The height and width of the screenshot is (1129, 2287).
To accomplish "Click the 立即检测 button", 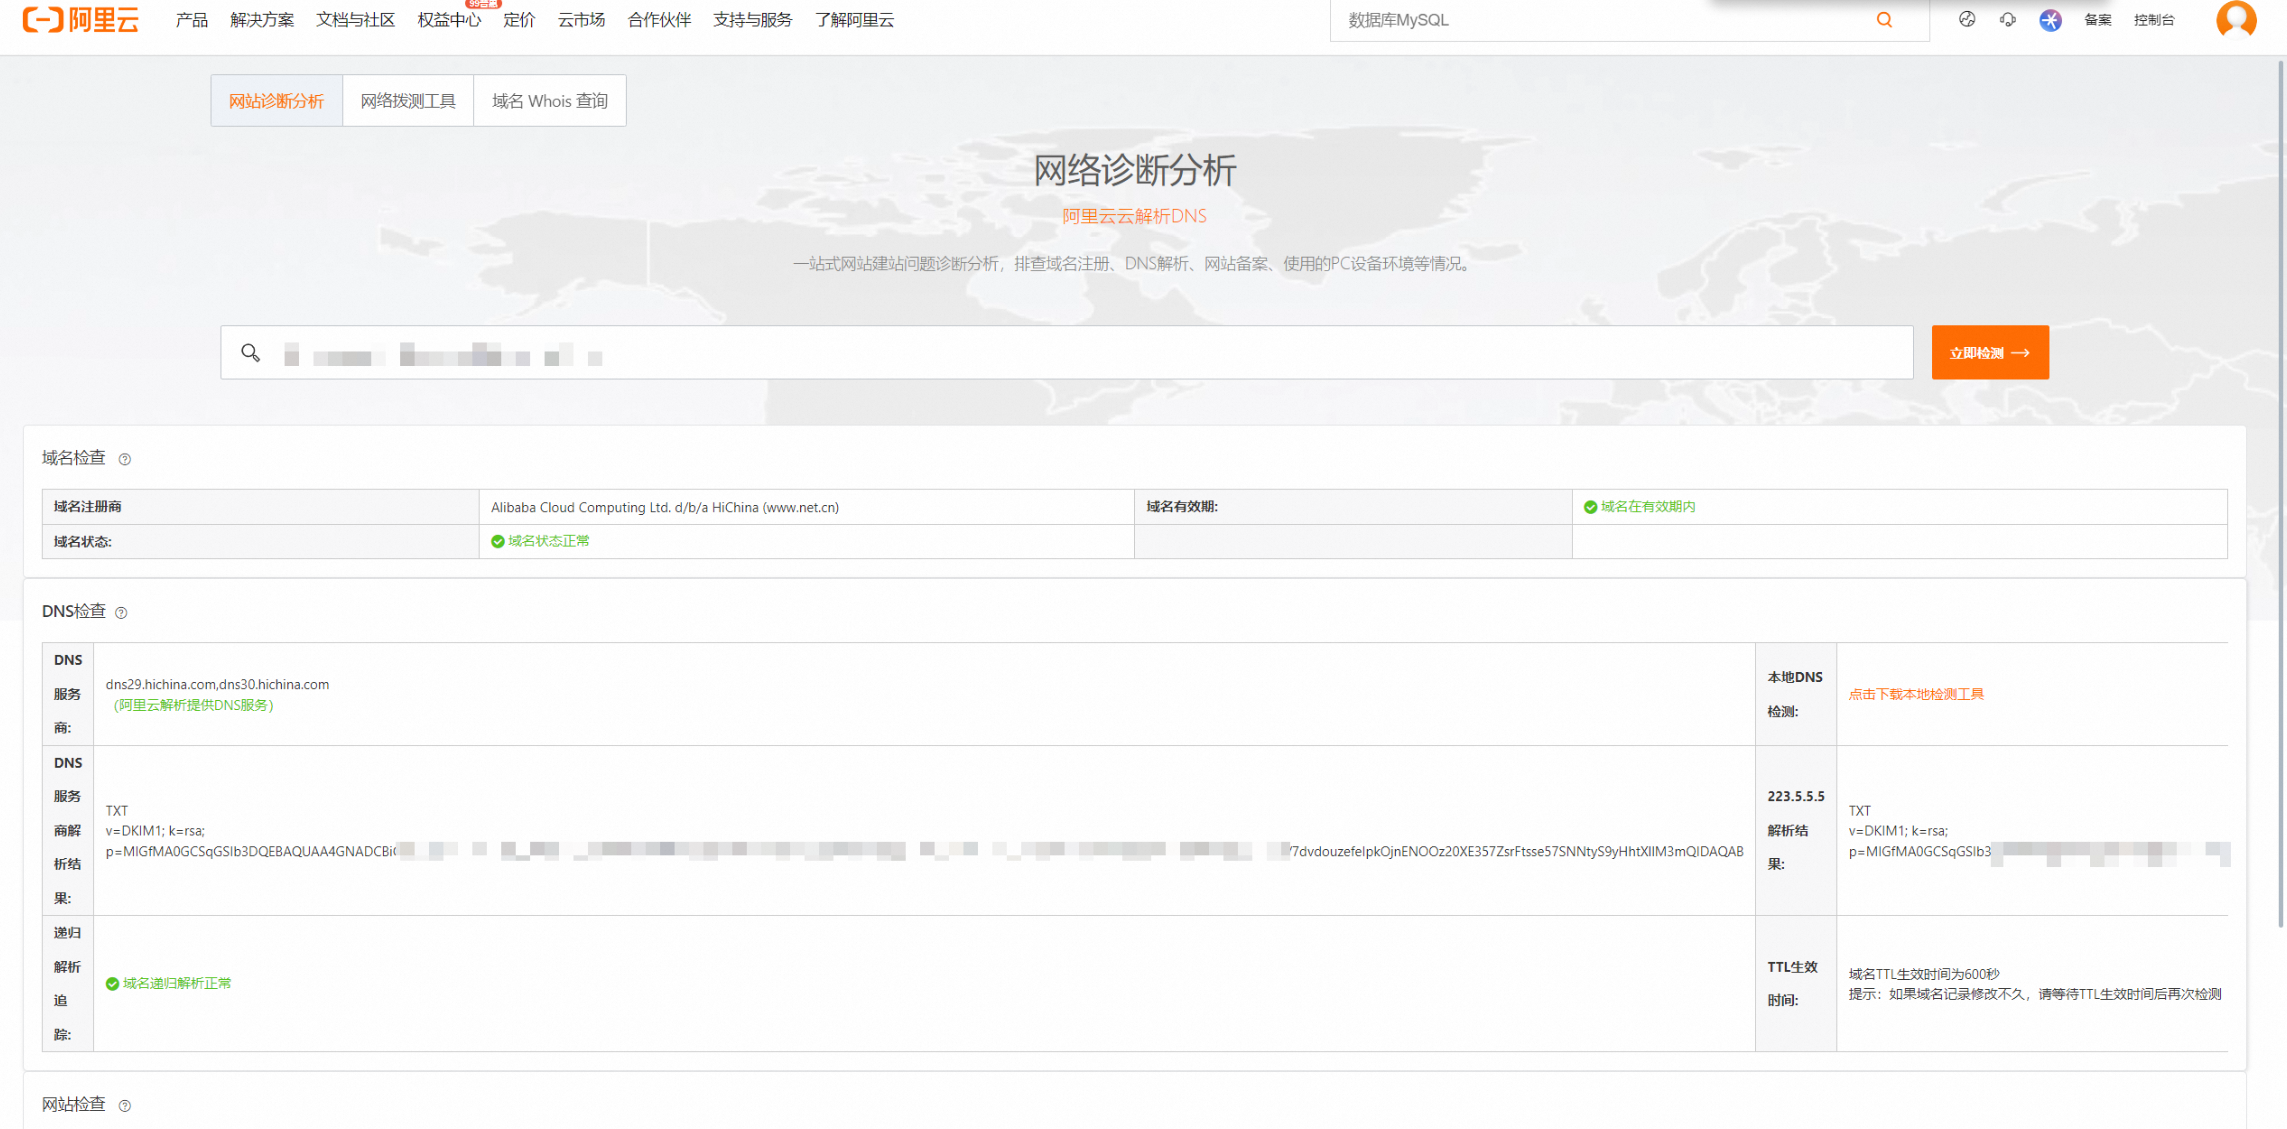I will (1989, 353).
